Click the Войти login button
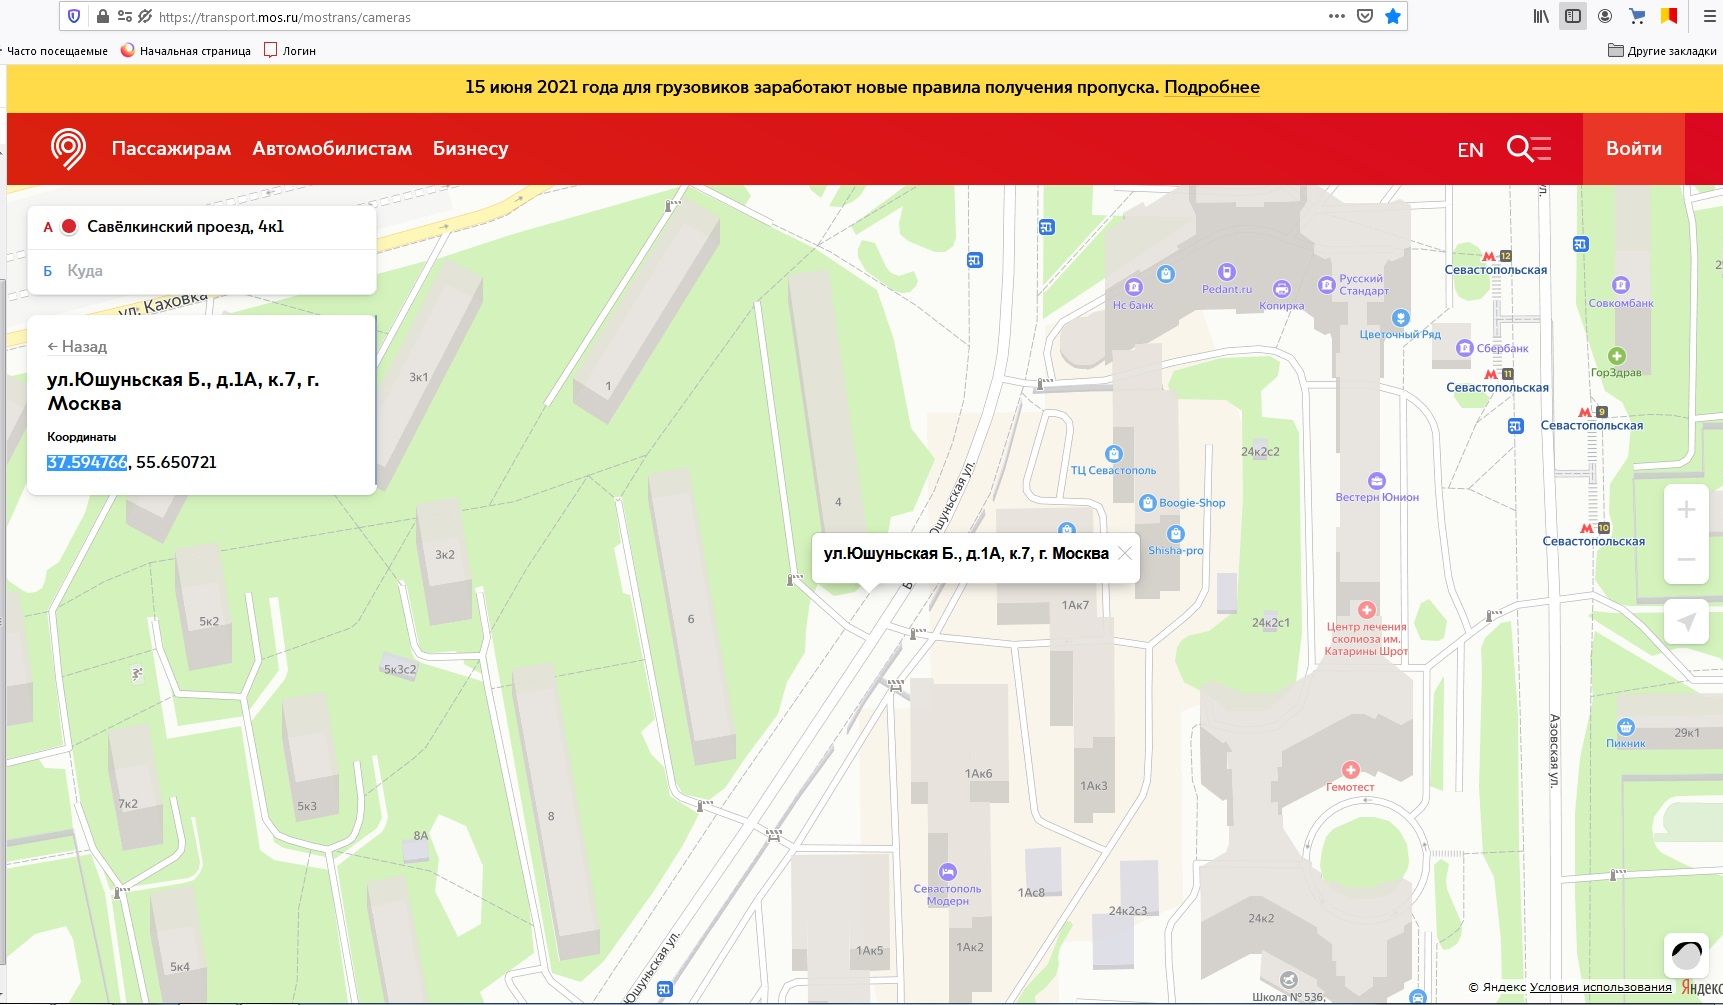 click(1633, 149)
